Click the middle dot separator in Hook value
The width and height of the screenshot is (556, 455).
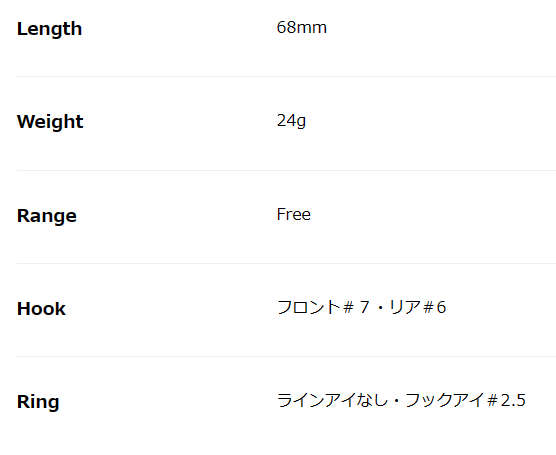(x=381, y=308)
